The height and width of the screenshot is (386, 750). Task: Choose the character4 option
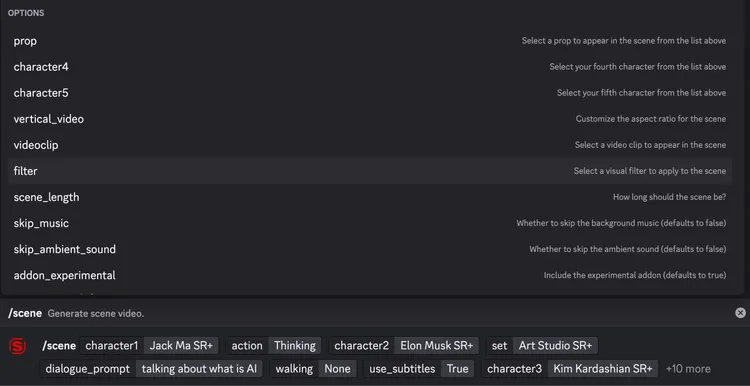coord(370,67)
